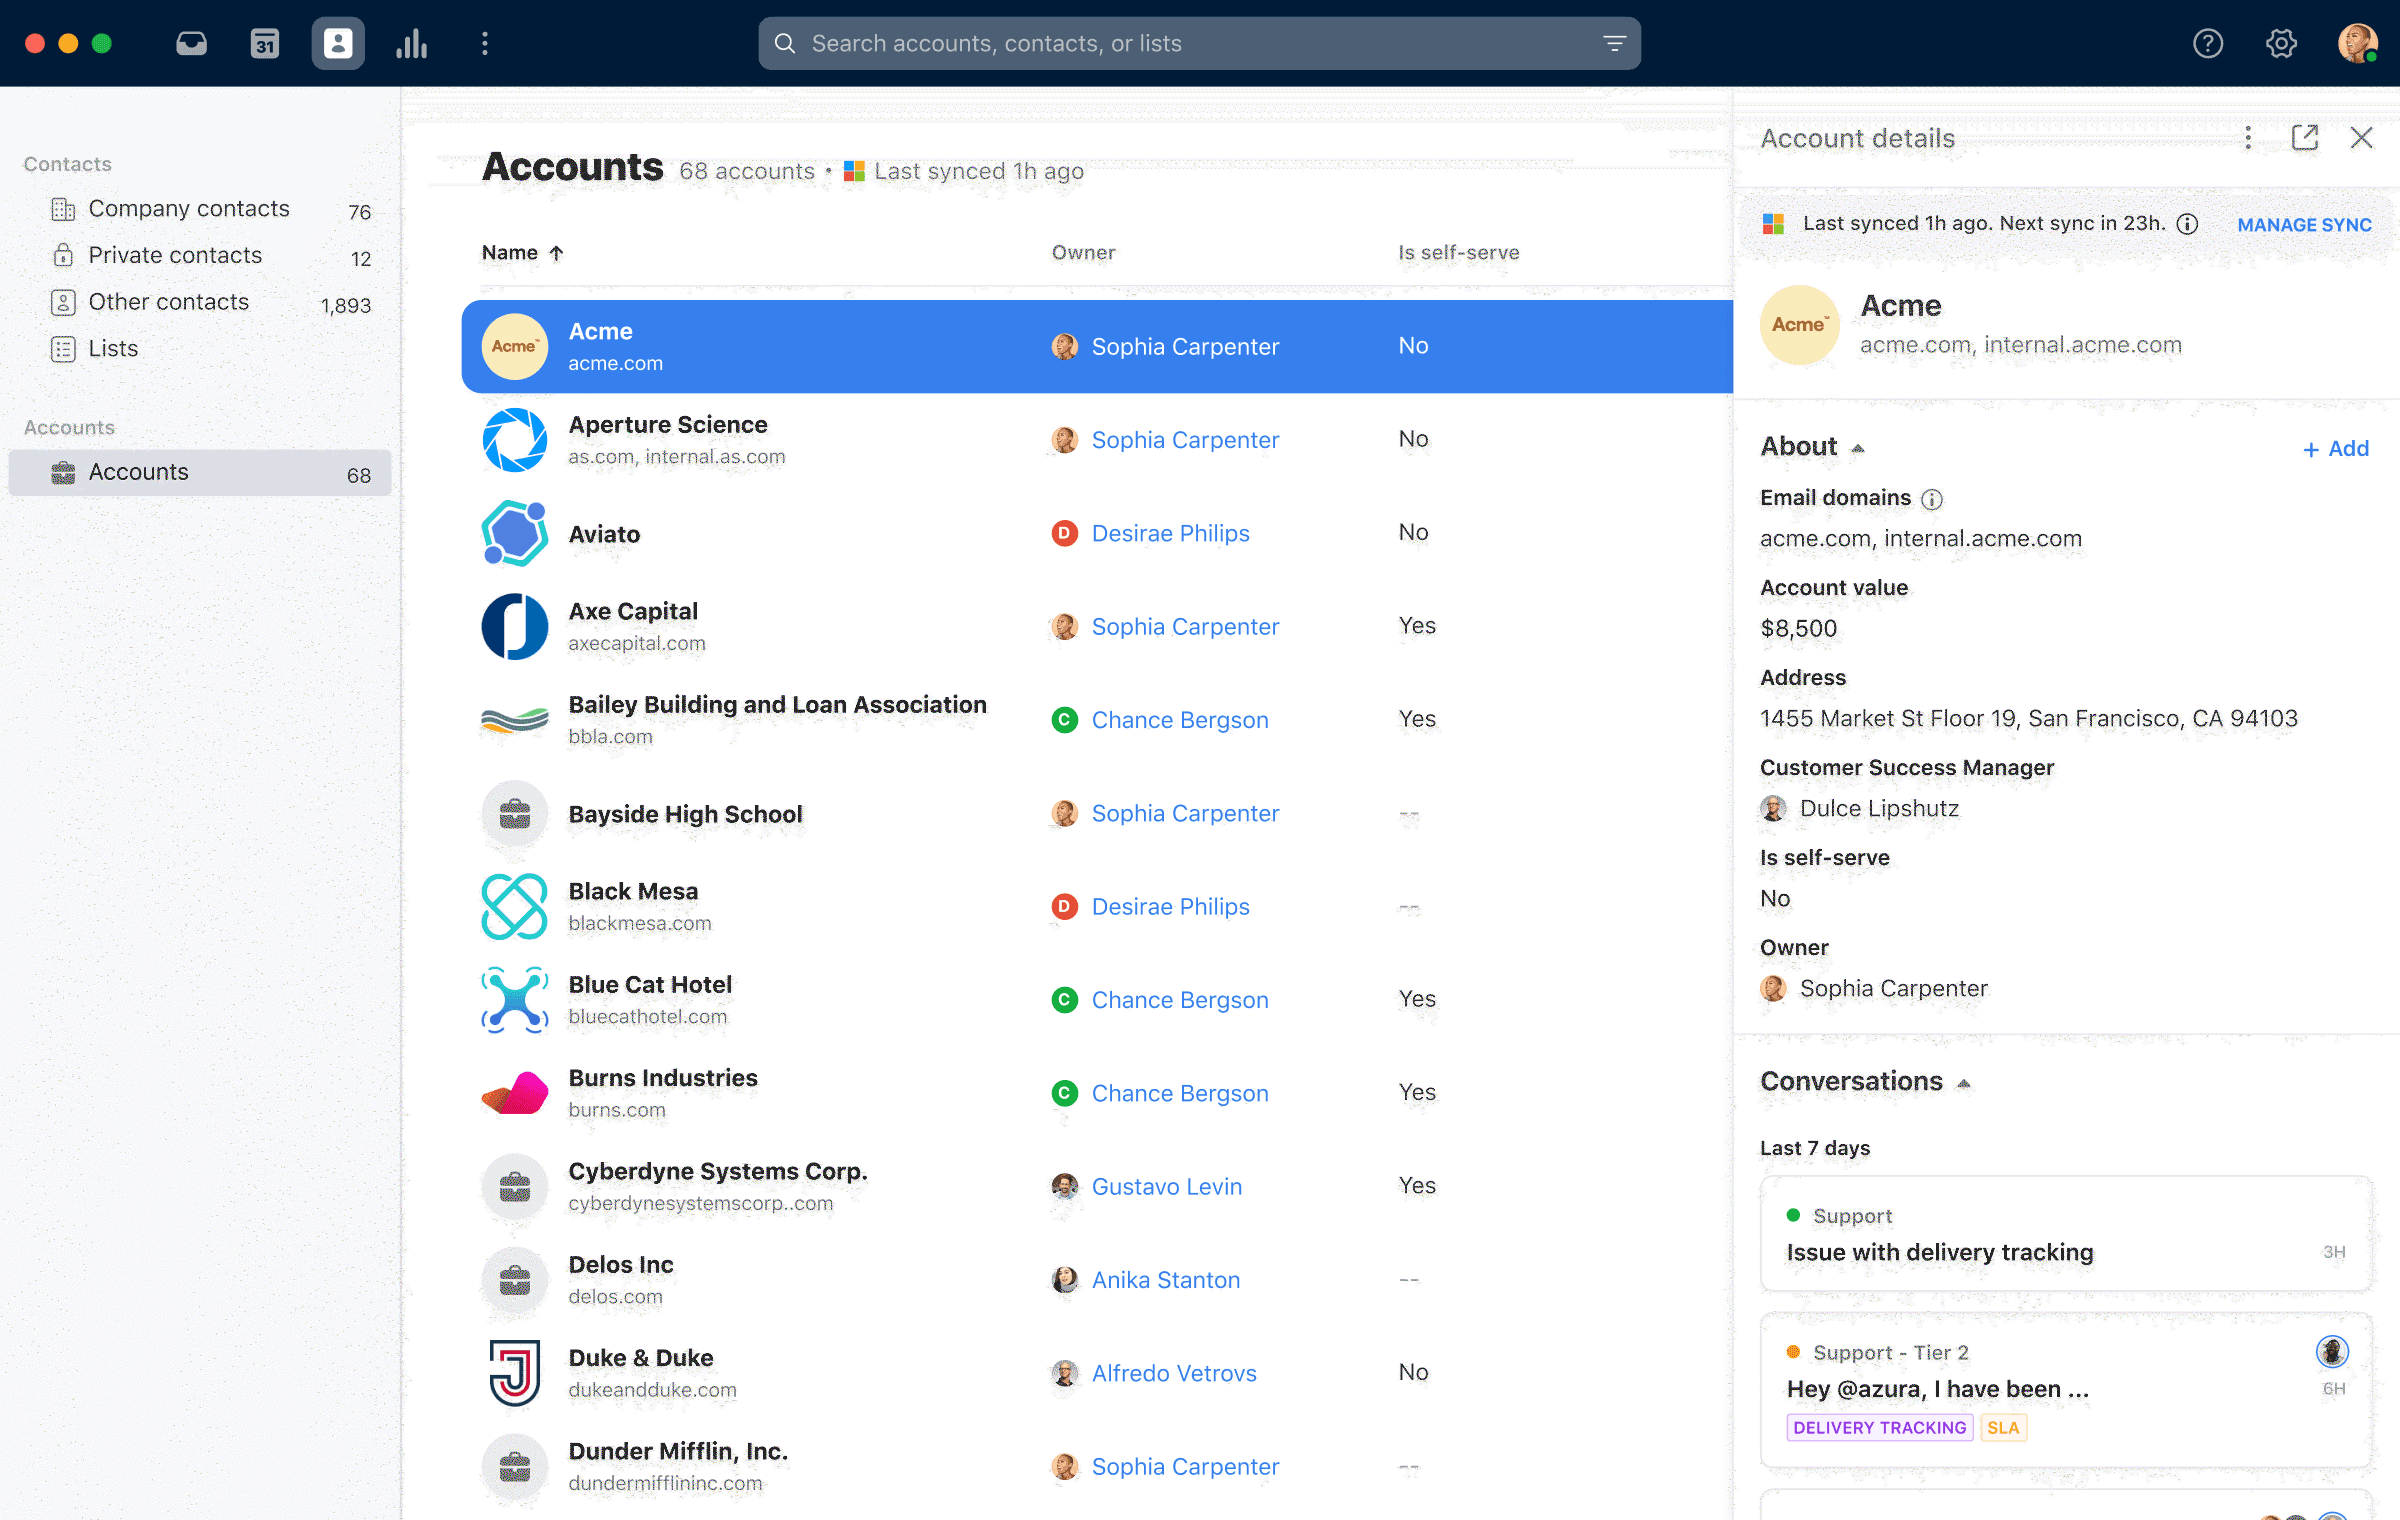The height and width of the screenshot is (1520, 2400).
Task: Open the Inbox icon in top bar
Action: point(191,43)
